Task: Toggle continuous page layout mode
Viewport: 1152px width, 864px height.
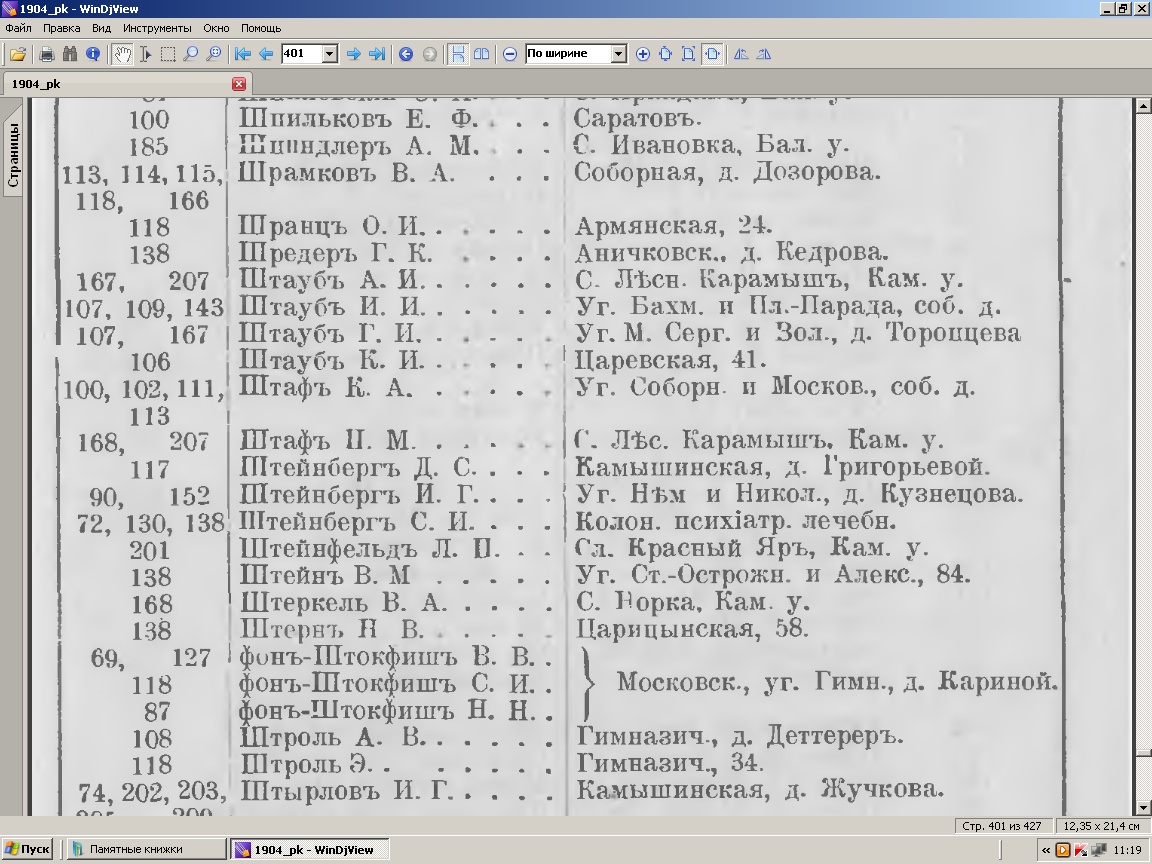Action: point(457,54)
